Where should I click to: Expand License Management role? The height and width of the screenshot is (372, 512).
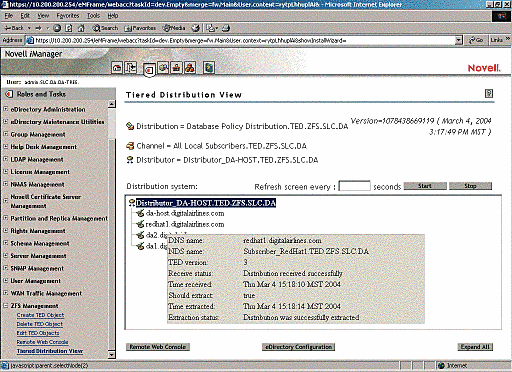pyautogui.click(x=6, y=171)
